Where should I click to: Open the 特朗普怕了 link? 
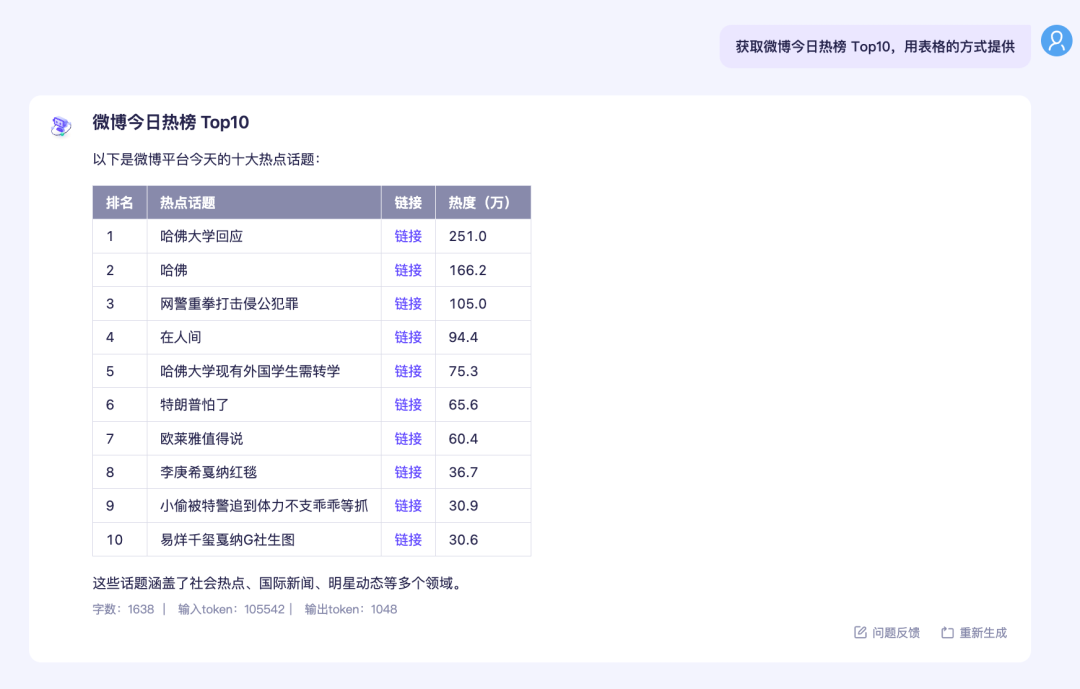click(408, 405)
